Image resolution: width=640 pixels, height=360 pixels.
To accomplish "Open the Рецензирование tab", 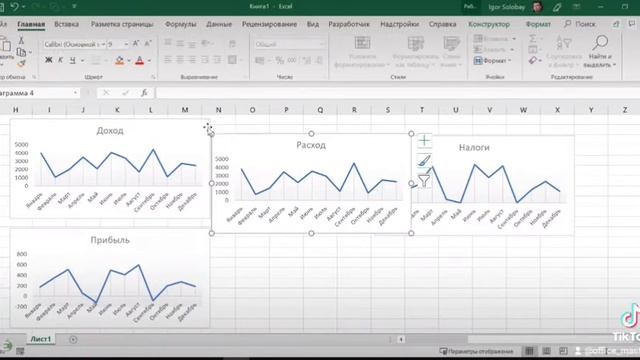I will pos(269,24).
